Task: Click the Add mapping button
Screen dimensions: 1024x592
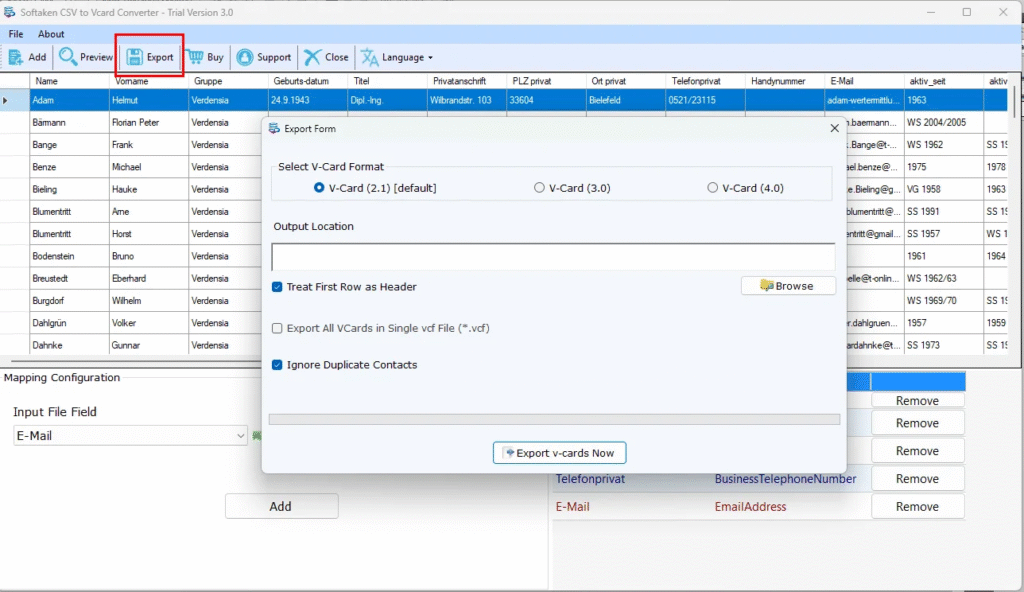Action: [281, 506]
